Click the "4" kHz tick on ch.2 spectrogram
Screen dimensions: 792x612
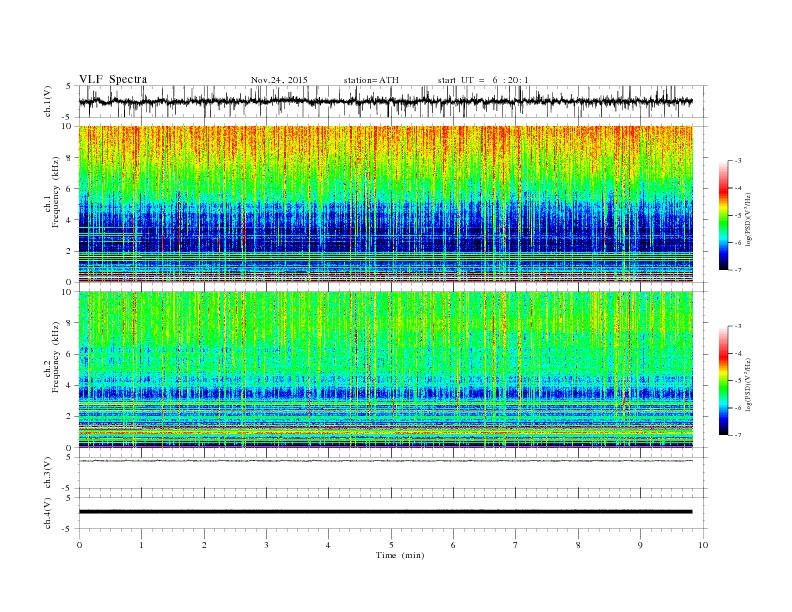point(69,385)
